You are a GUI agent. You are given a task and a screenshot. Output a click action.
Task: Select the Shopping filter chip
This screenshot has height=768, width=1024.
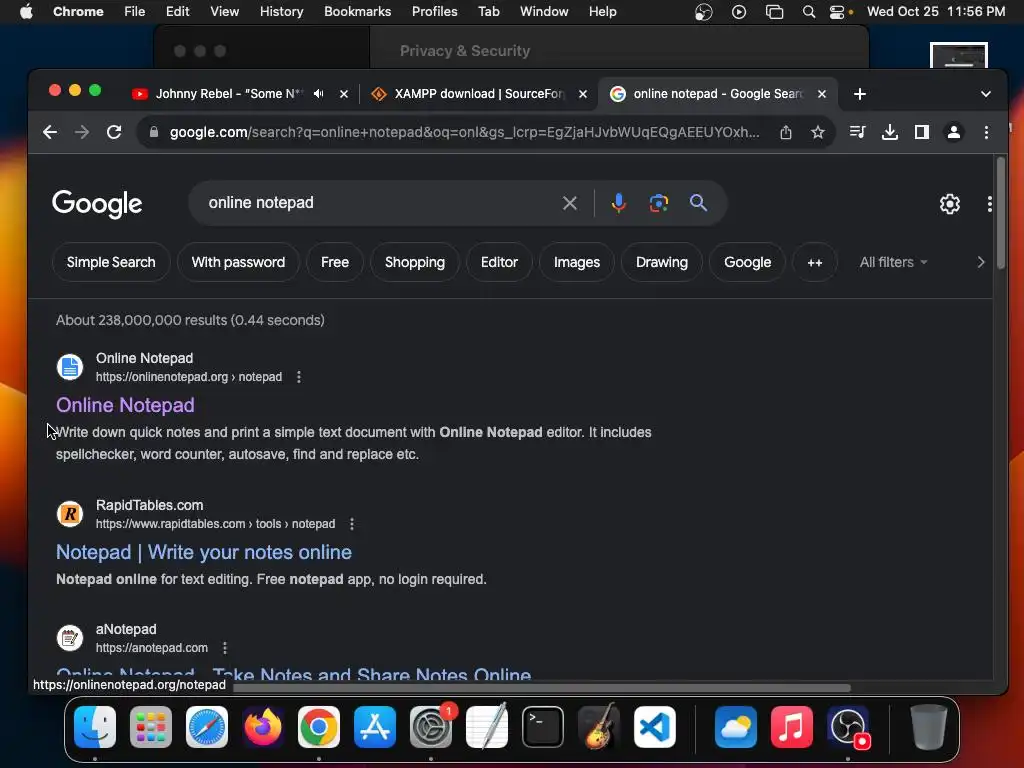coord(415,263)
